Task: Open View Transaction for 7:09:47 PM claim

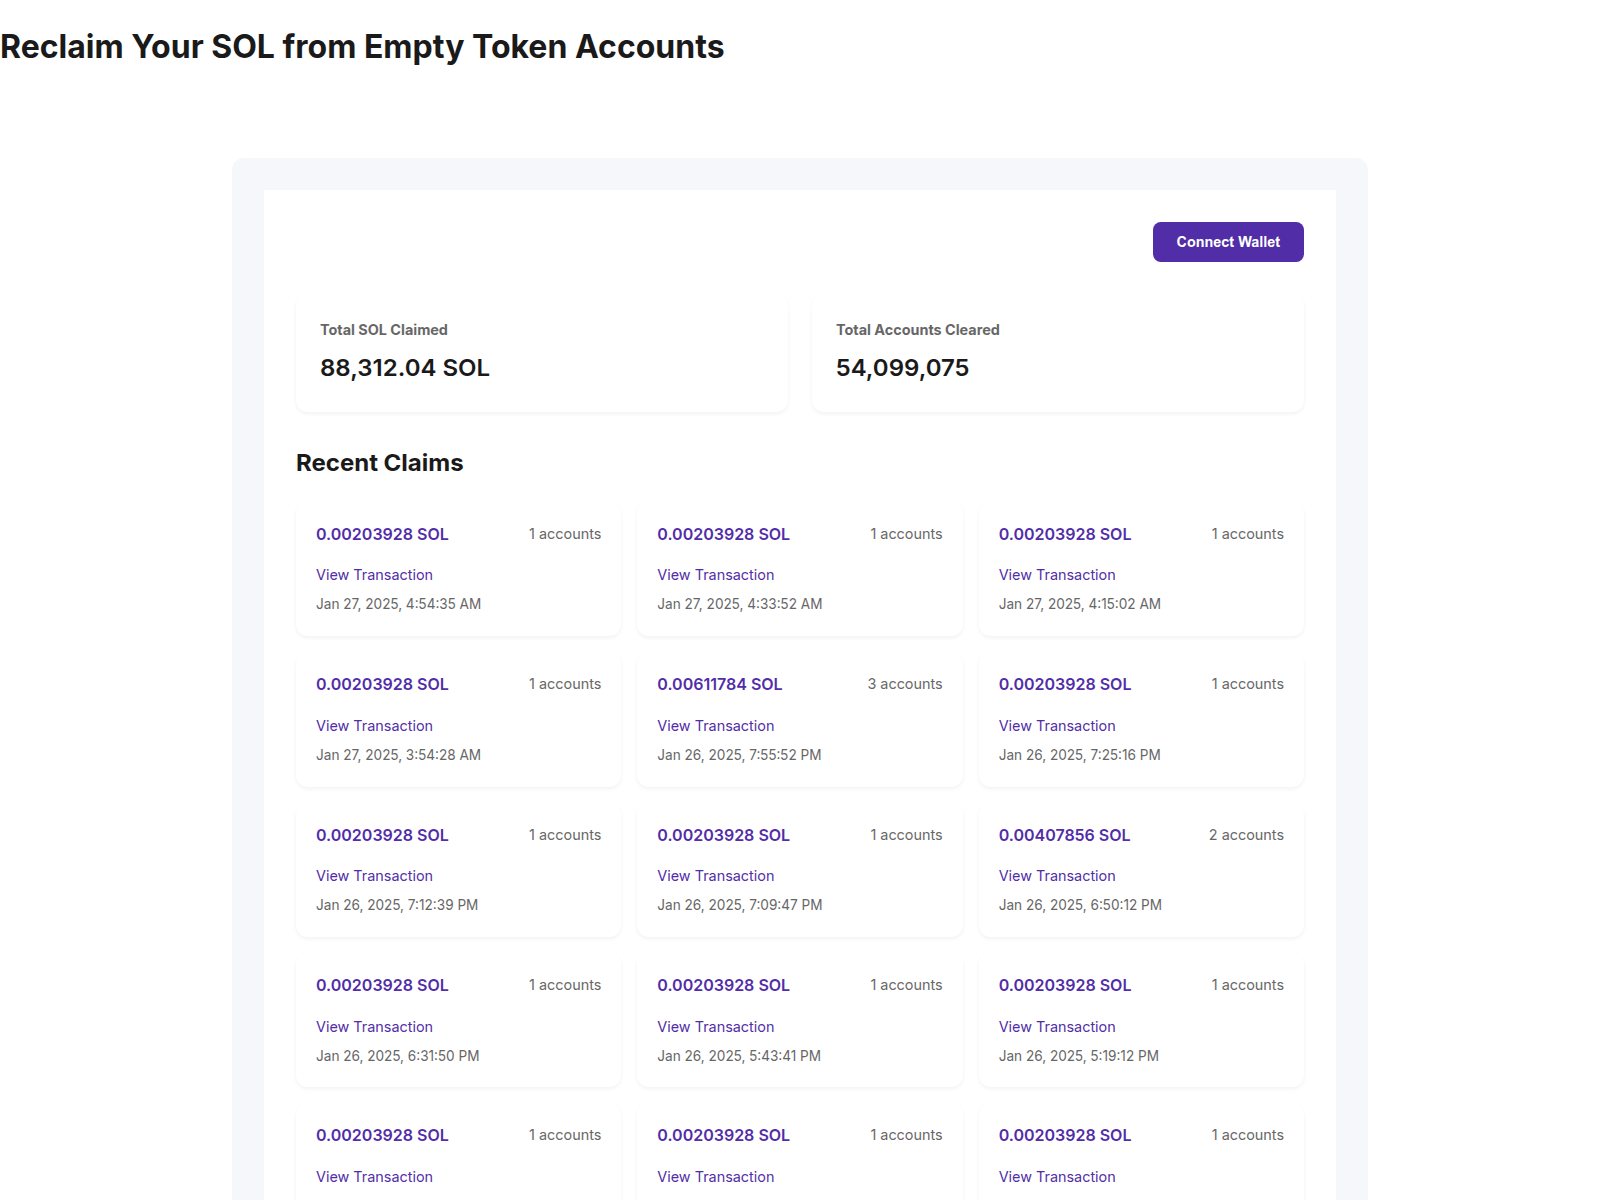Action: pyautogui.click(x=716, y=876)
